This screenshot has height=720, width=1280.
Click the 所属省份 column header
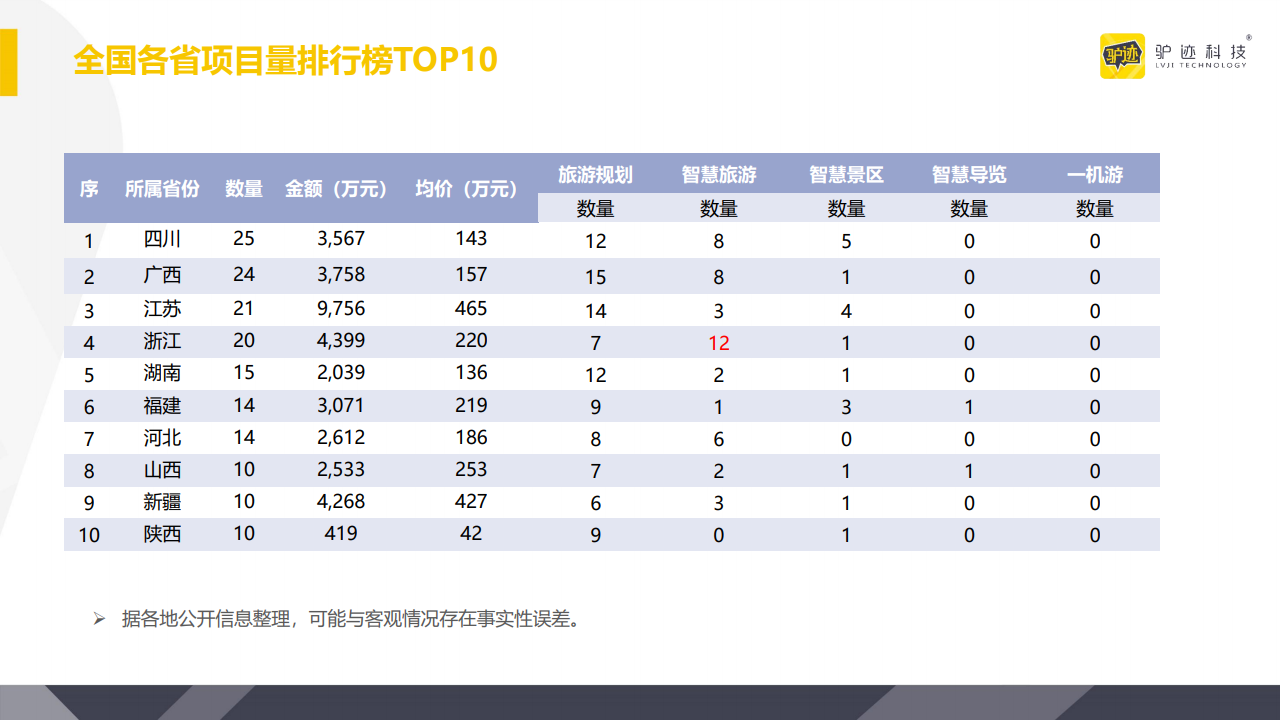point(162,189)
